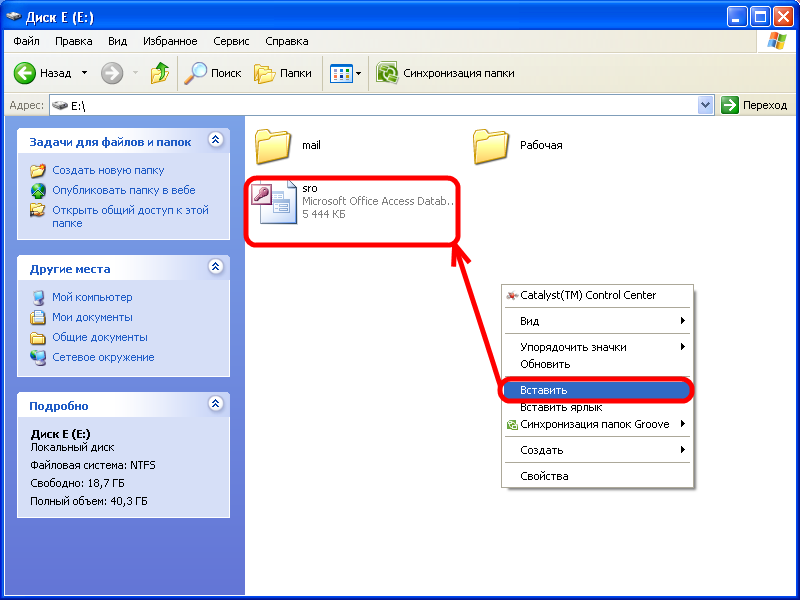
Task: Open the Back button history dropdown arrow
Action: [x=84, y=73]
